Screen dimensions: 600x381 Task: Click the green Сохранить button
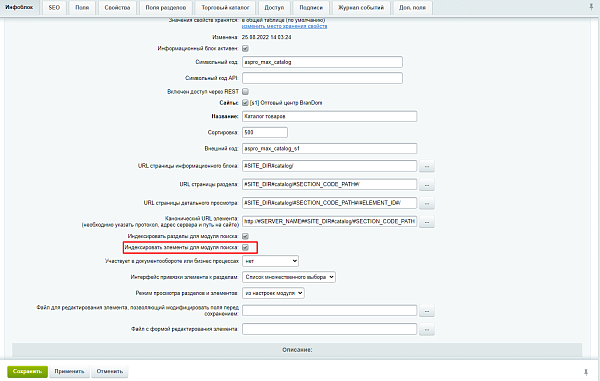pos(27,371)
